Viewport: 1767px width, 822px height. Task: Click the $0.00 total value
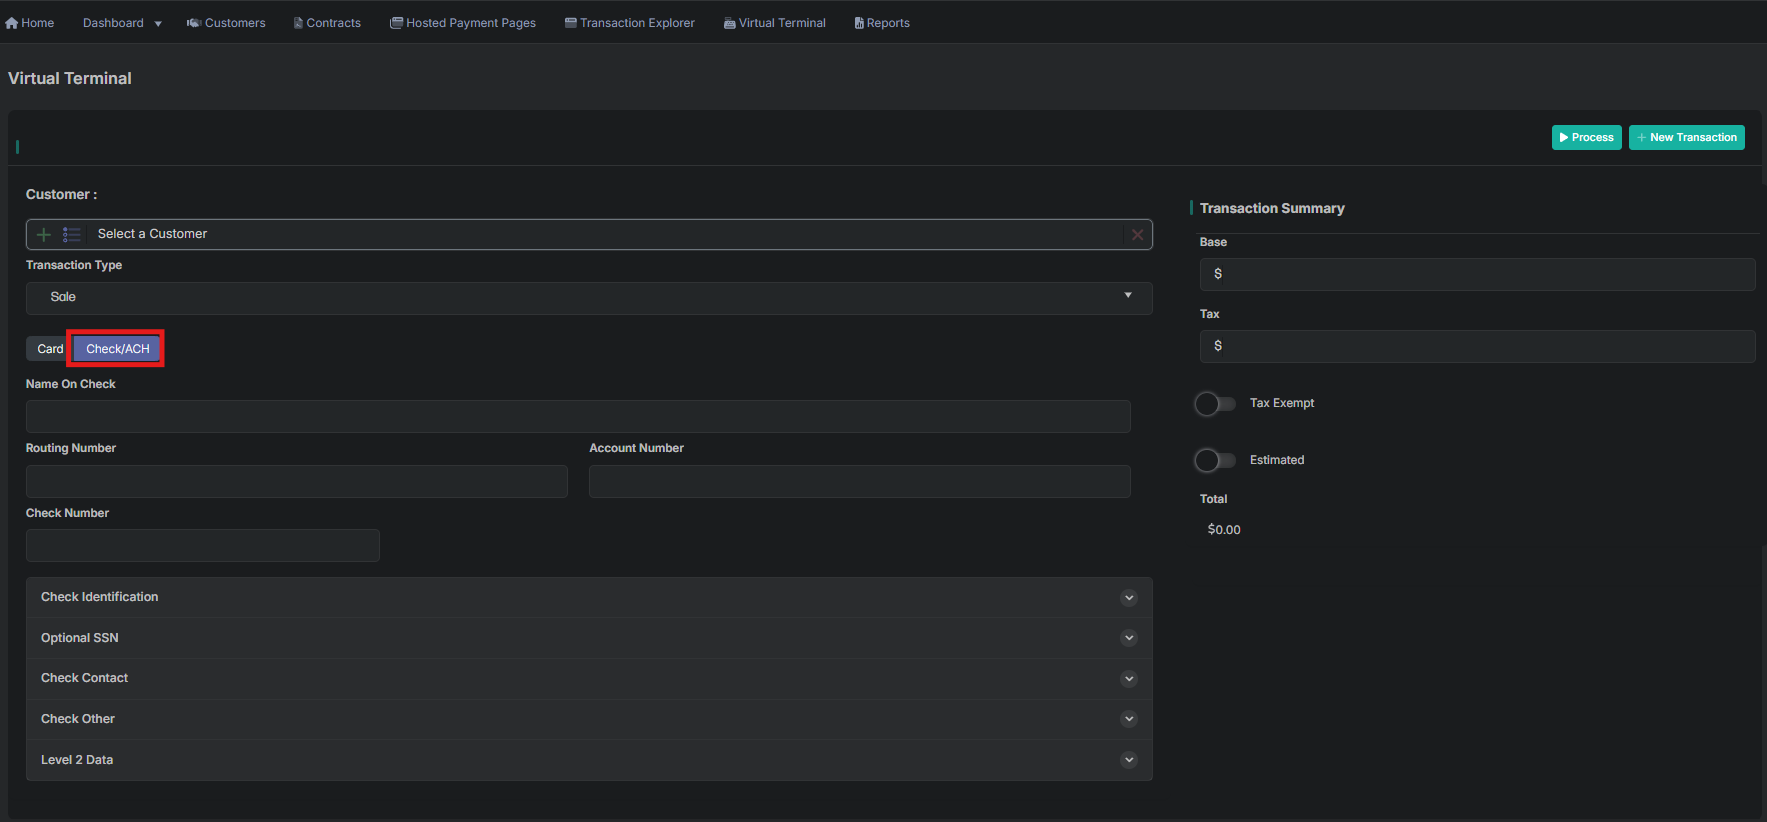[x=1224, y=530]
